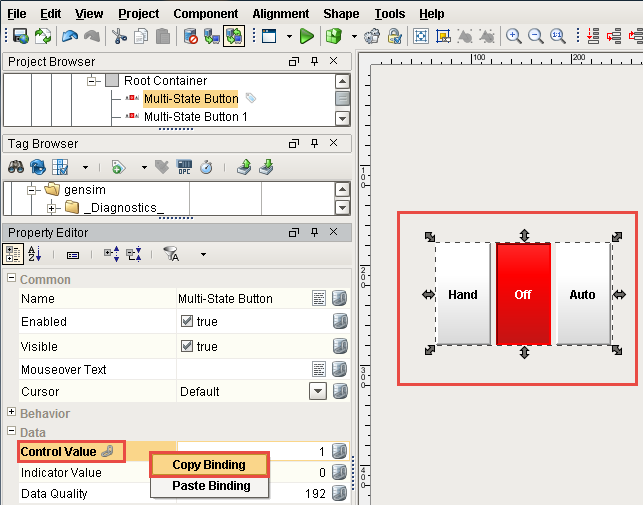Click the binoculars search icon in Tag Browser

[x=16, y=167]
